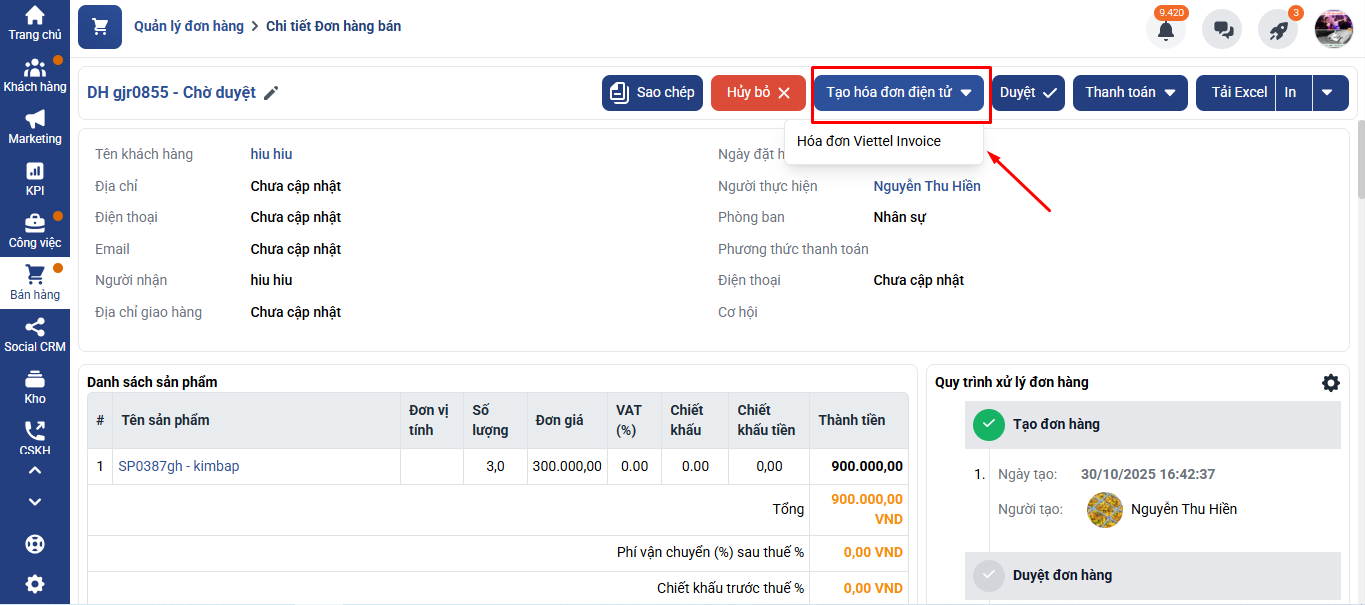Open Khách hàng module in sidebar
This screenshot has height=605, width=1365.
click(35, 76)
